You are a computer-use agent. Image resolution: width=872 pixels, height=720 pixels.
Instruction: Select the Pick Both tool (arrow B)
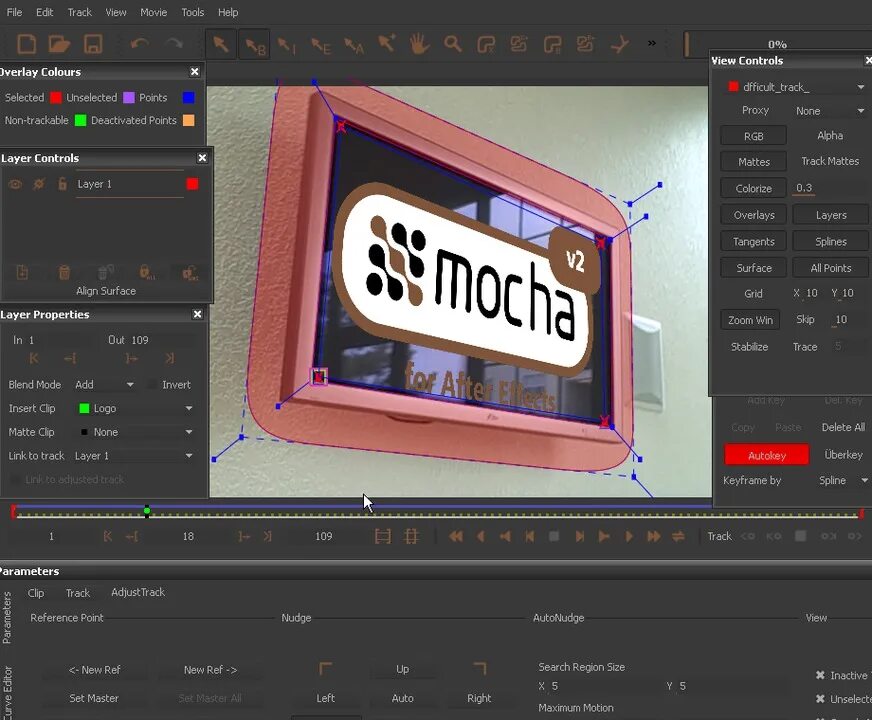(255, 45)
